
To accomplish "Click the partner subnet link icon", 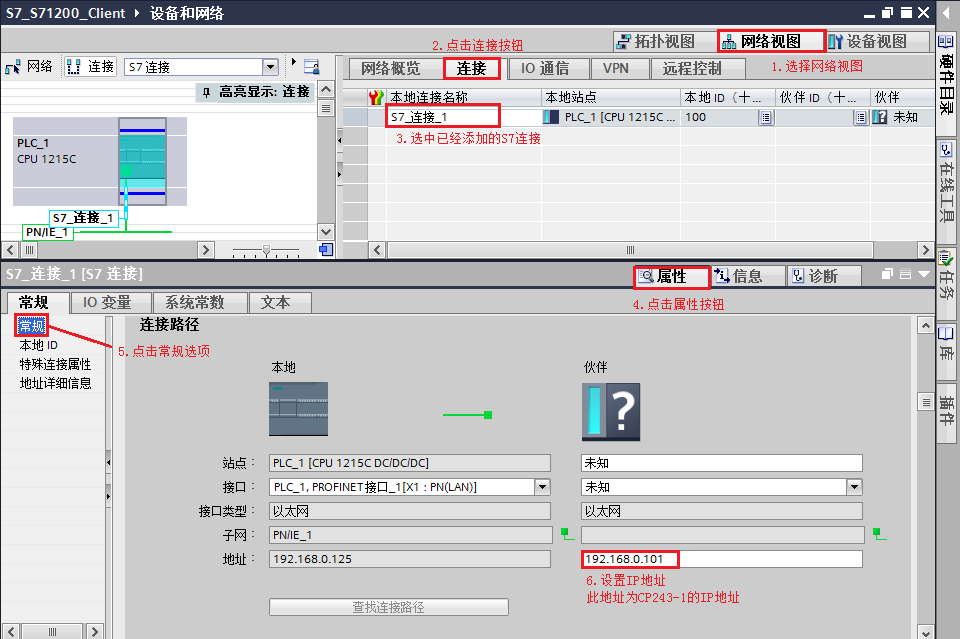I will pyautogui.click(x=879, y=534).
